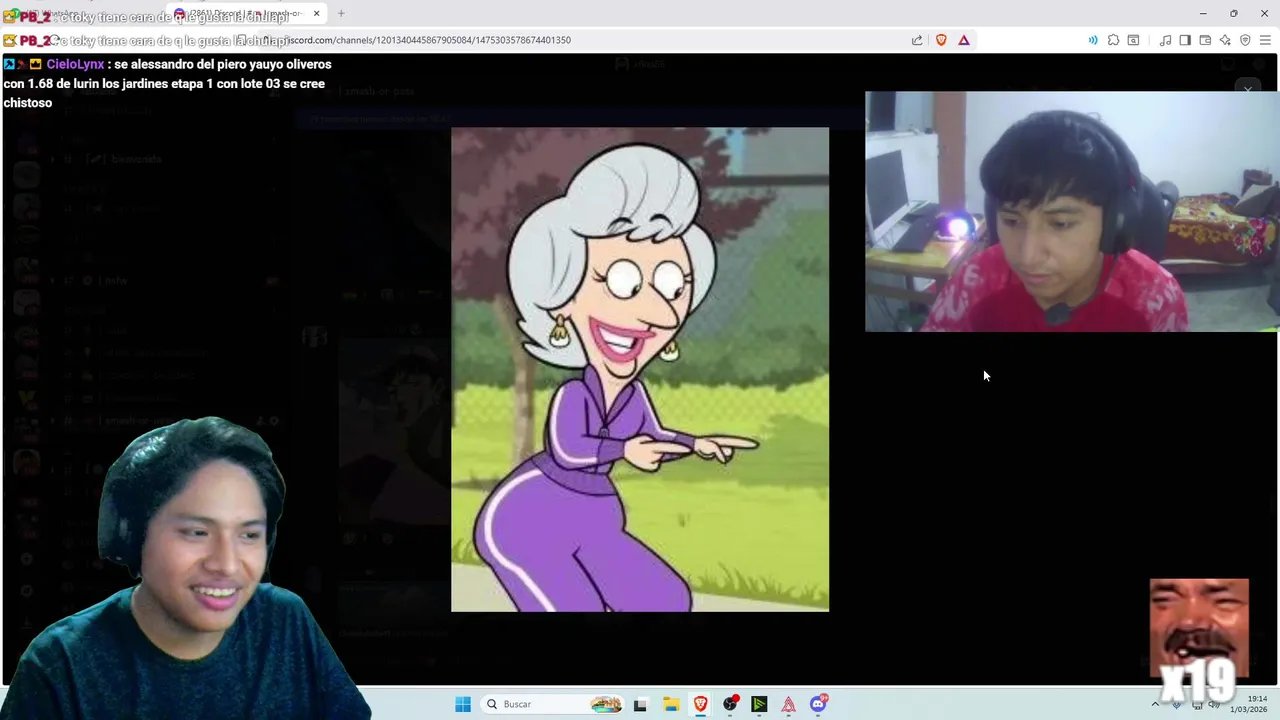Click the Brave Shields lion icon
The height and width of the screenshot is (720, 1280).
click(941, 40)
